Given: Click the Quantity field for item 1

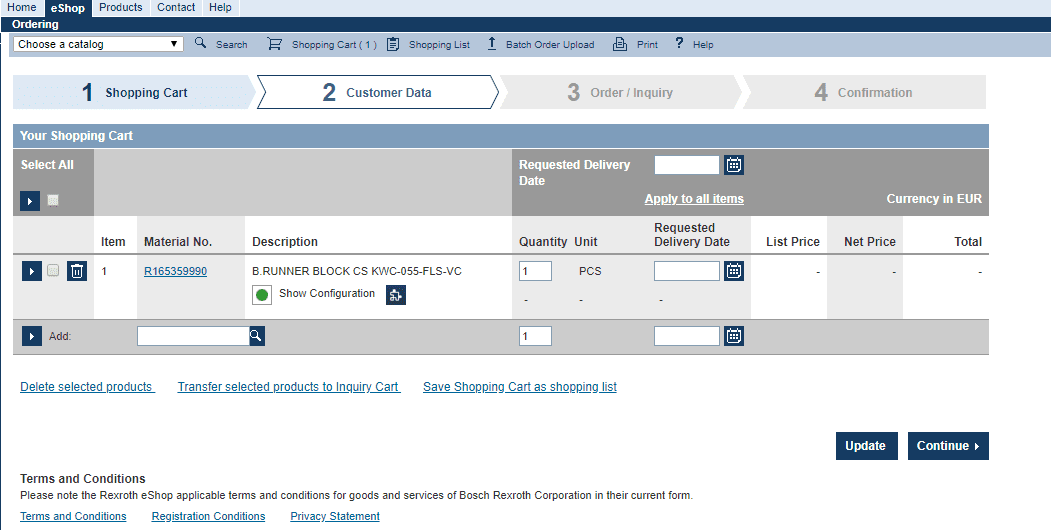Looking at the screenshot, I should 535,271.
